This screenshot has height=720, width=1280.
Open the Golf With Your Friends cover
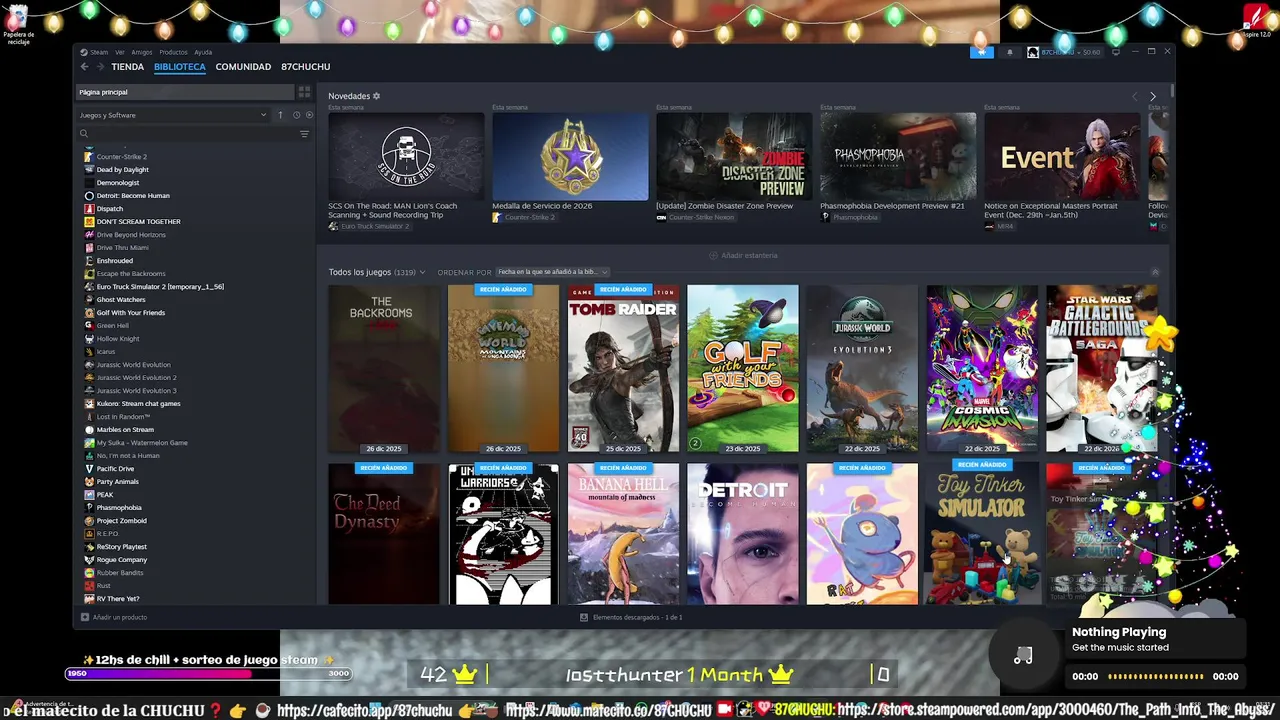[x=743, y=369]
